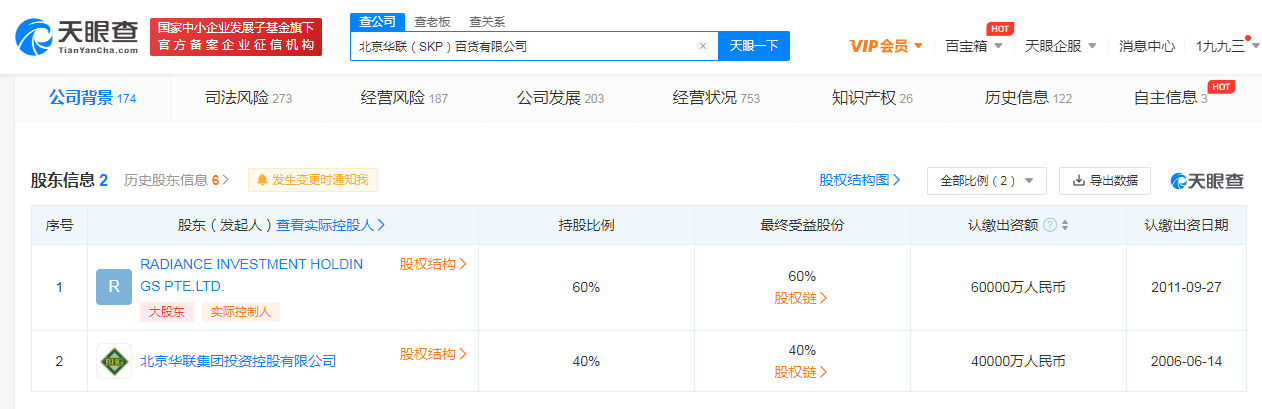The height and width of the screenshot is (409, 1262).
Task: Switch to the 司法风险 tab
Action: click(x=248, y=98)
